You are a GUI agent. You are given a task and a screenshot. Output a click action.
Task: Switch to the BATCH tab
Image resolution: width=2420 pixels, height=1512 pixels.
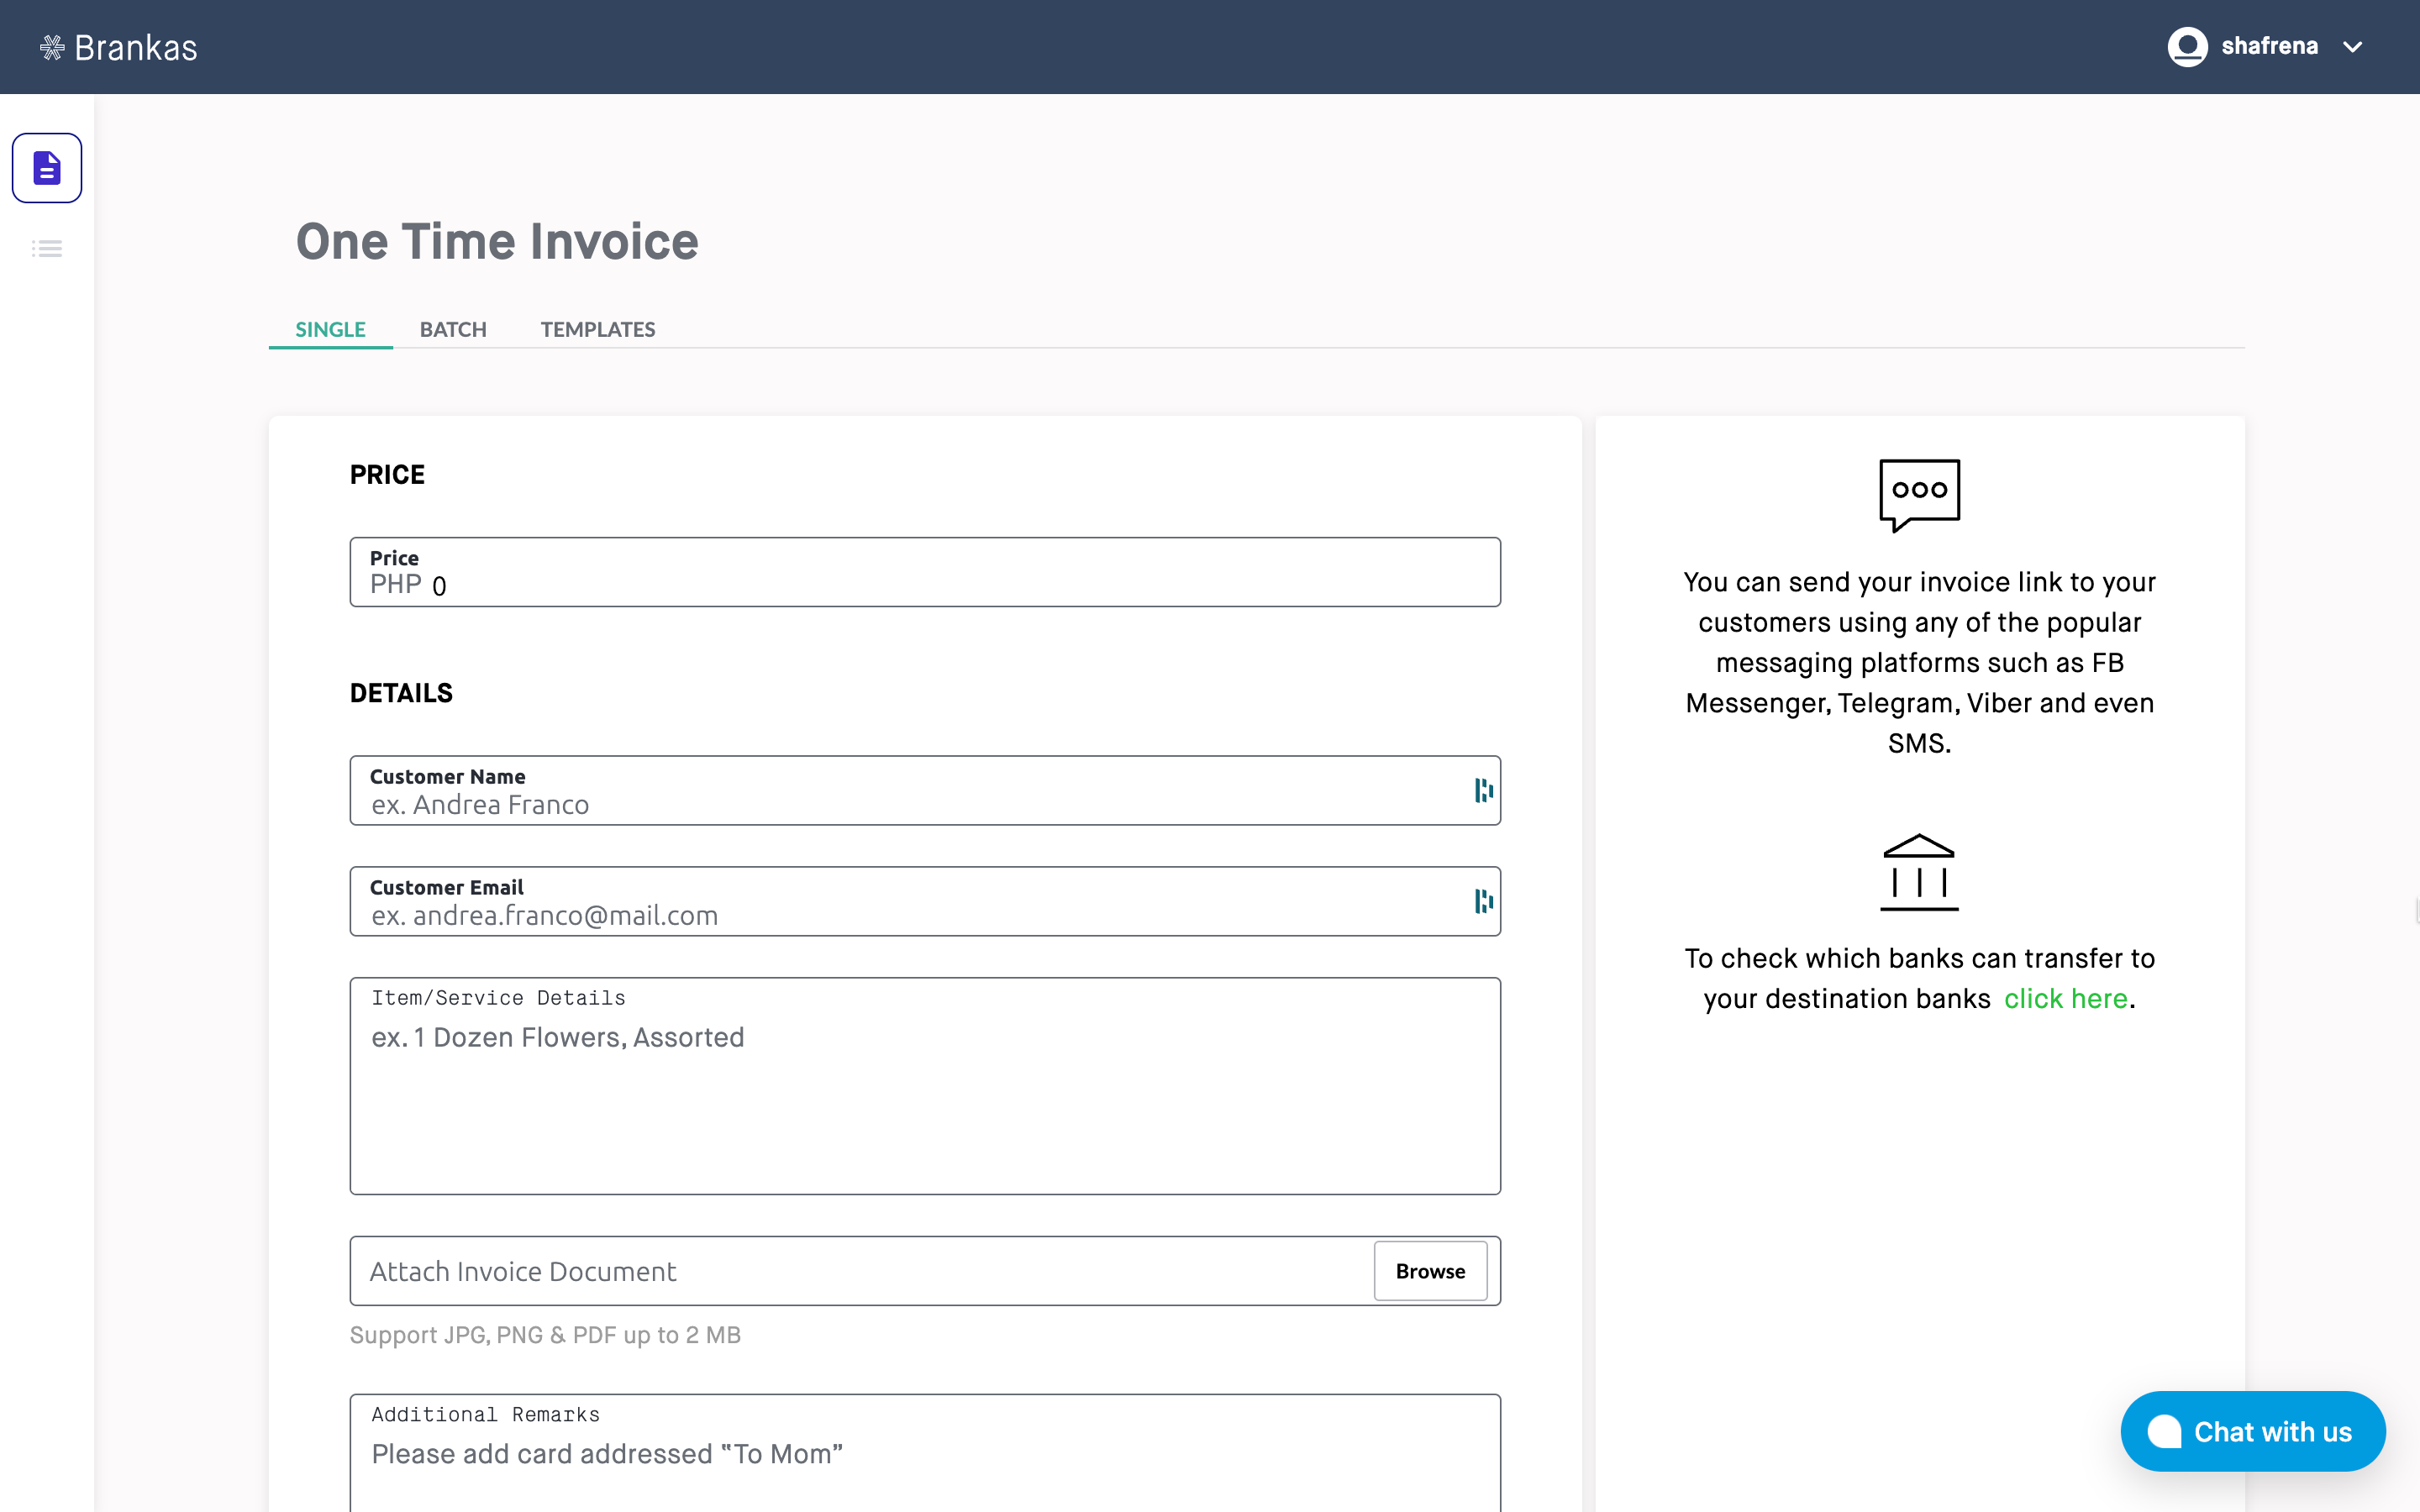point(453,330)
